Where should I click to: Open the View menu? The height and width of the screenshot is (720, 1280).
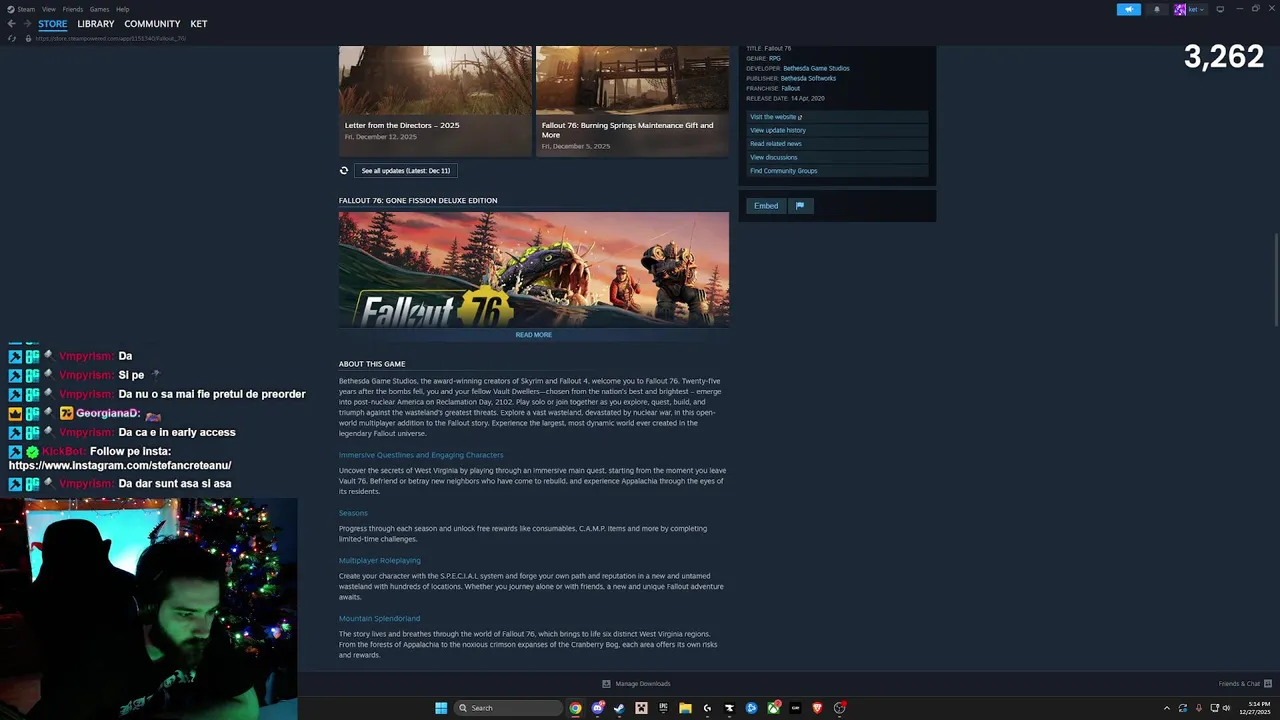pyautogui.click(x=49, y=9)
